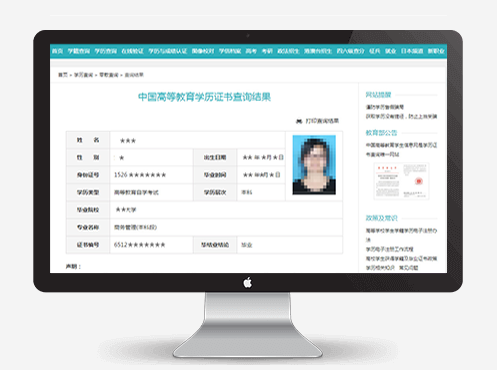Image resolution: width=497 pixels, height=370 pixels.
Task: Go to the 高考 section
Action: pyautogui.click(x=251, y=51)
